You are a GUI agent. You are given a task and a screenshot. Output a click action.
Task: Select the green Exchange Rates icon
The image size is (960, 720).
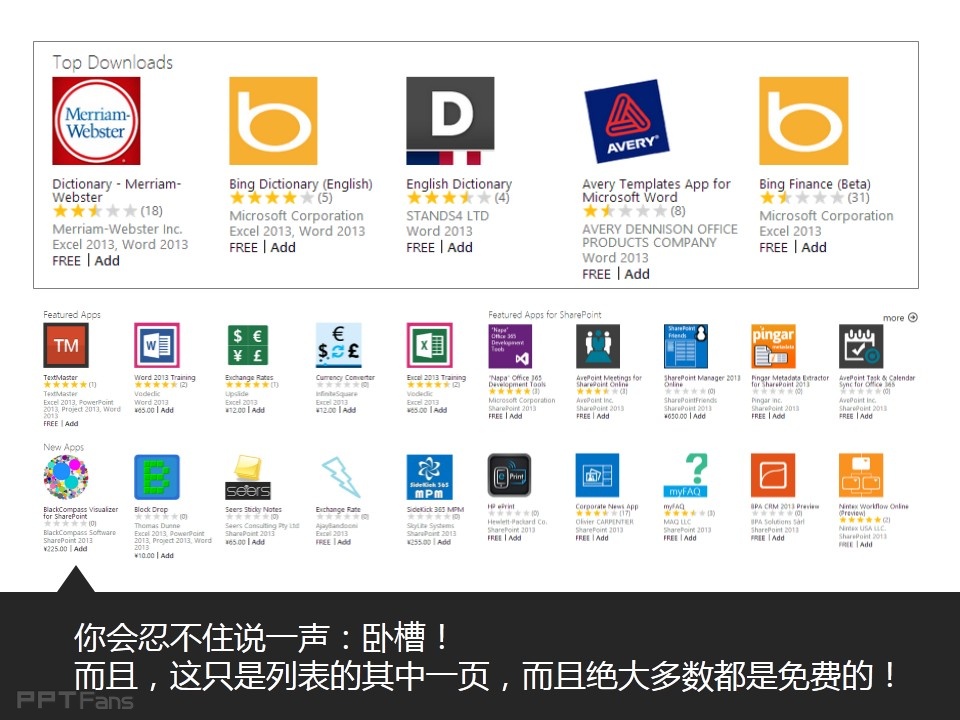pos(247,346)
